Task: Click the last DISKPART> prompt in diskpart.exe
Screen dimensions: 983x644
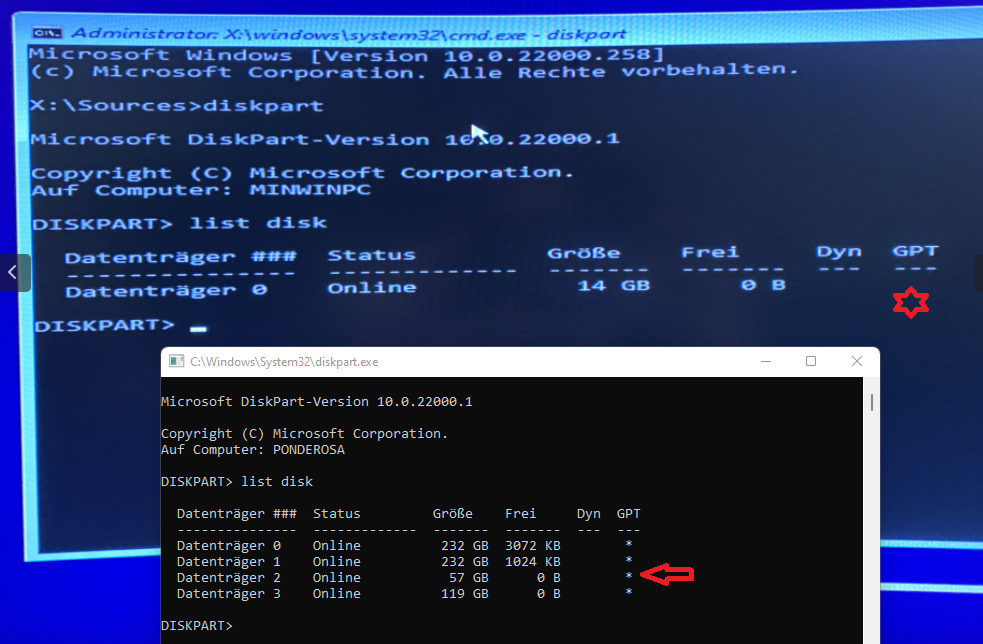Action: (x=197, y=626)
